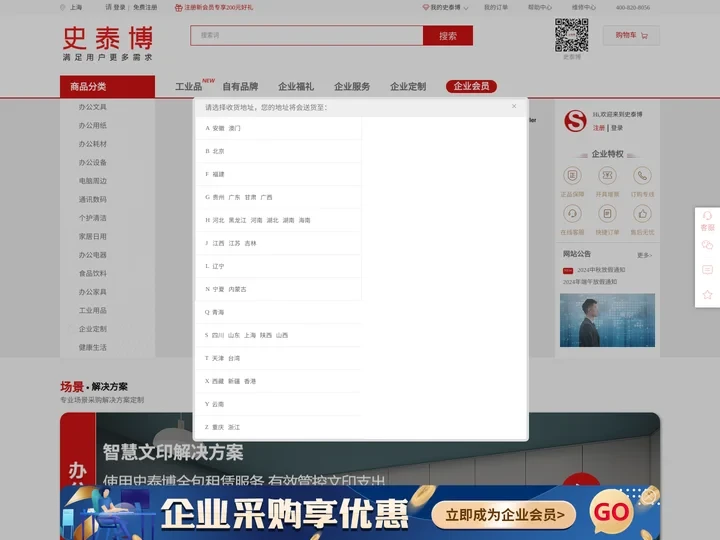The width and height of the screenshot is (720, 540).
Task: Choose province 黑龙江 in address list
Action: 237,220
